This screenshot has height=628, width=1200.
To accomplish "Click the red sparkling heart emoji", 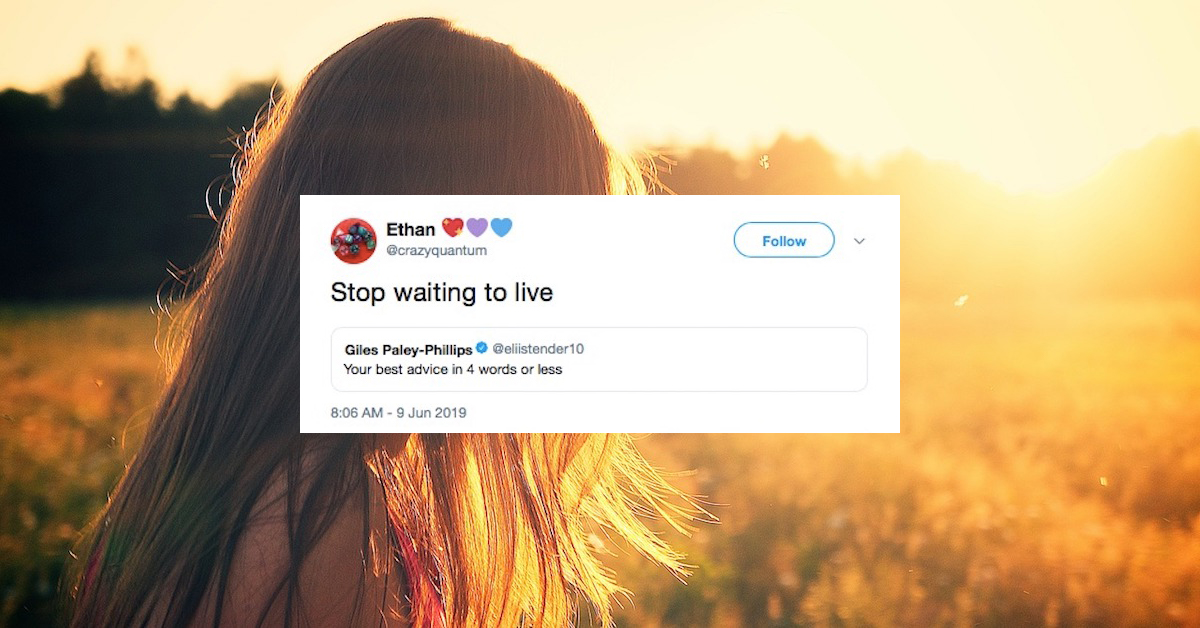I will point(453,228).
